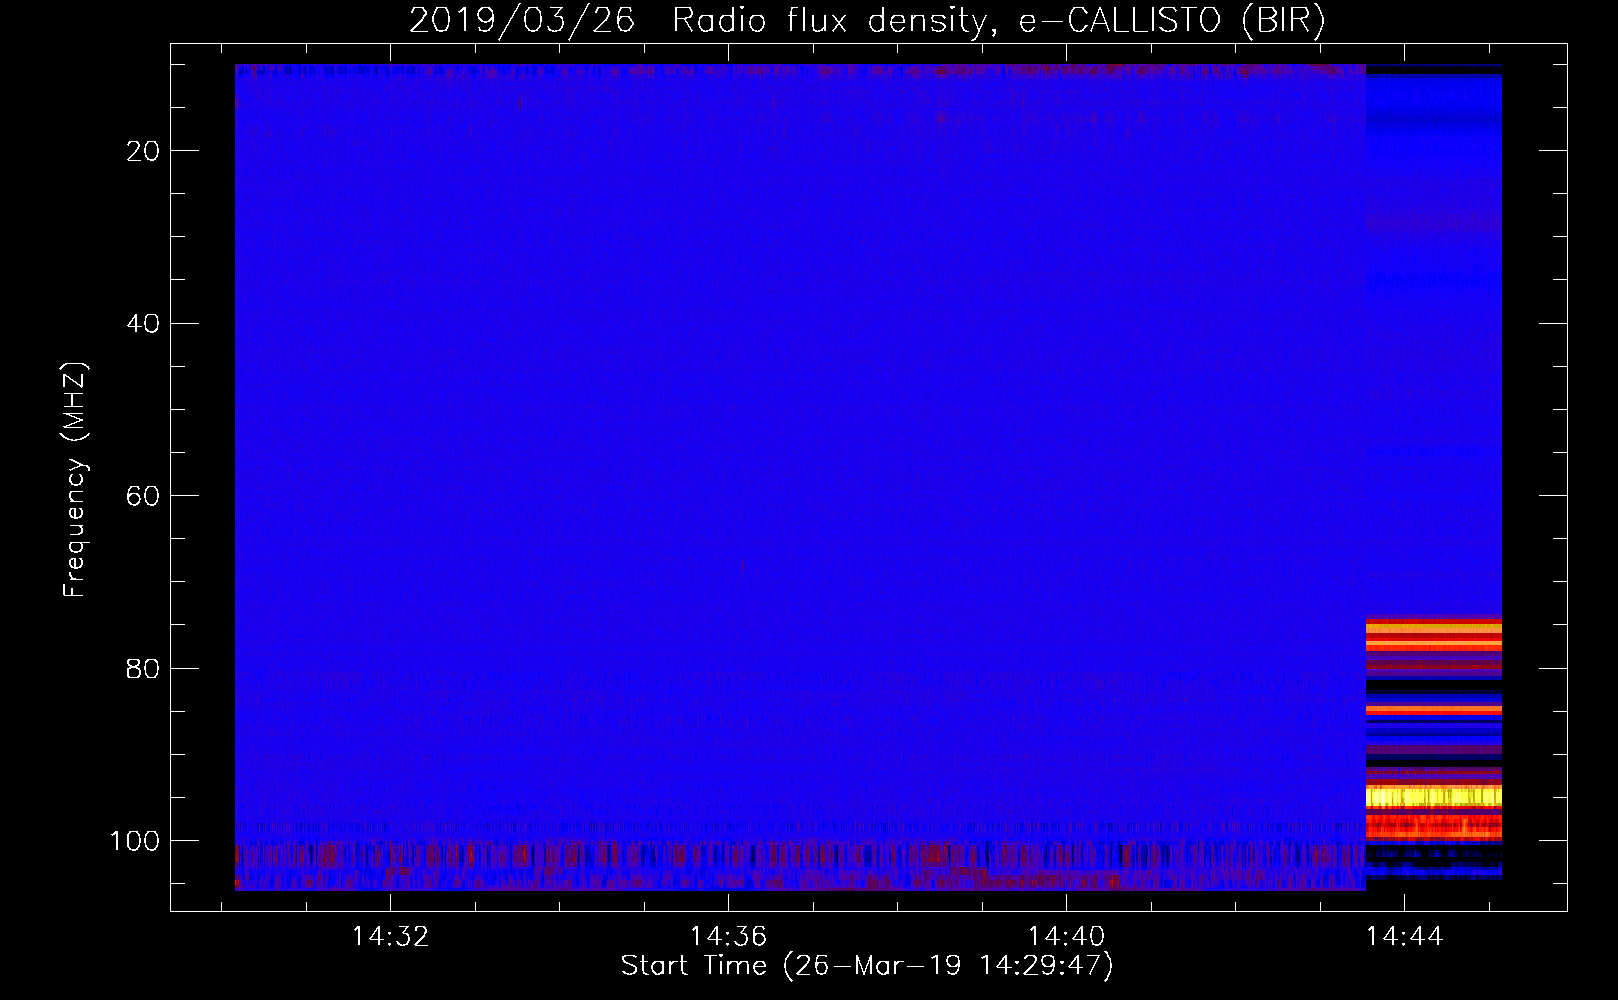Click the frequency tick label "80"

click(143, 669)
